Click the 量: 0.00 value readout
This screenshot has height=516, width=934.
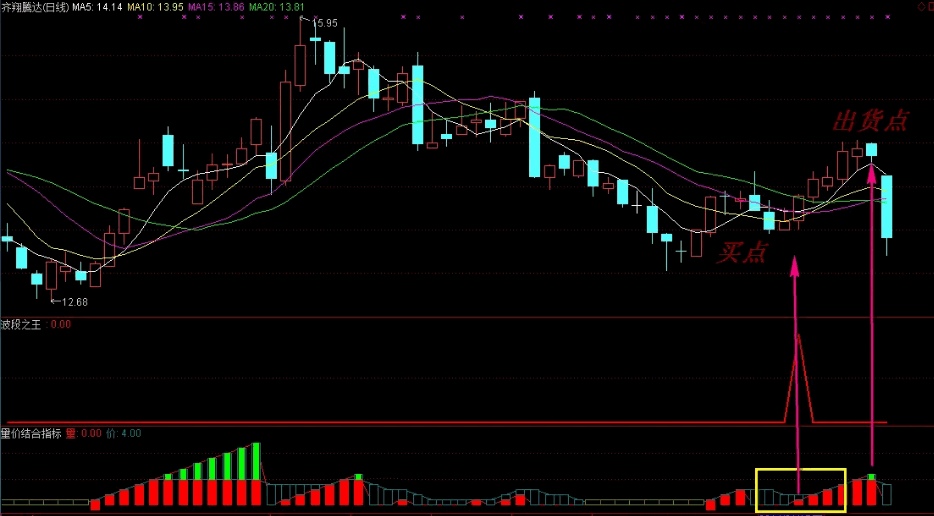pyautogui.click(x=84, y=434)
